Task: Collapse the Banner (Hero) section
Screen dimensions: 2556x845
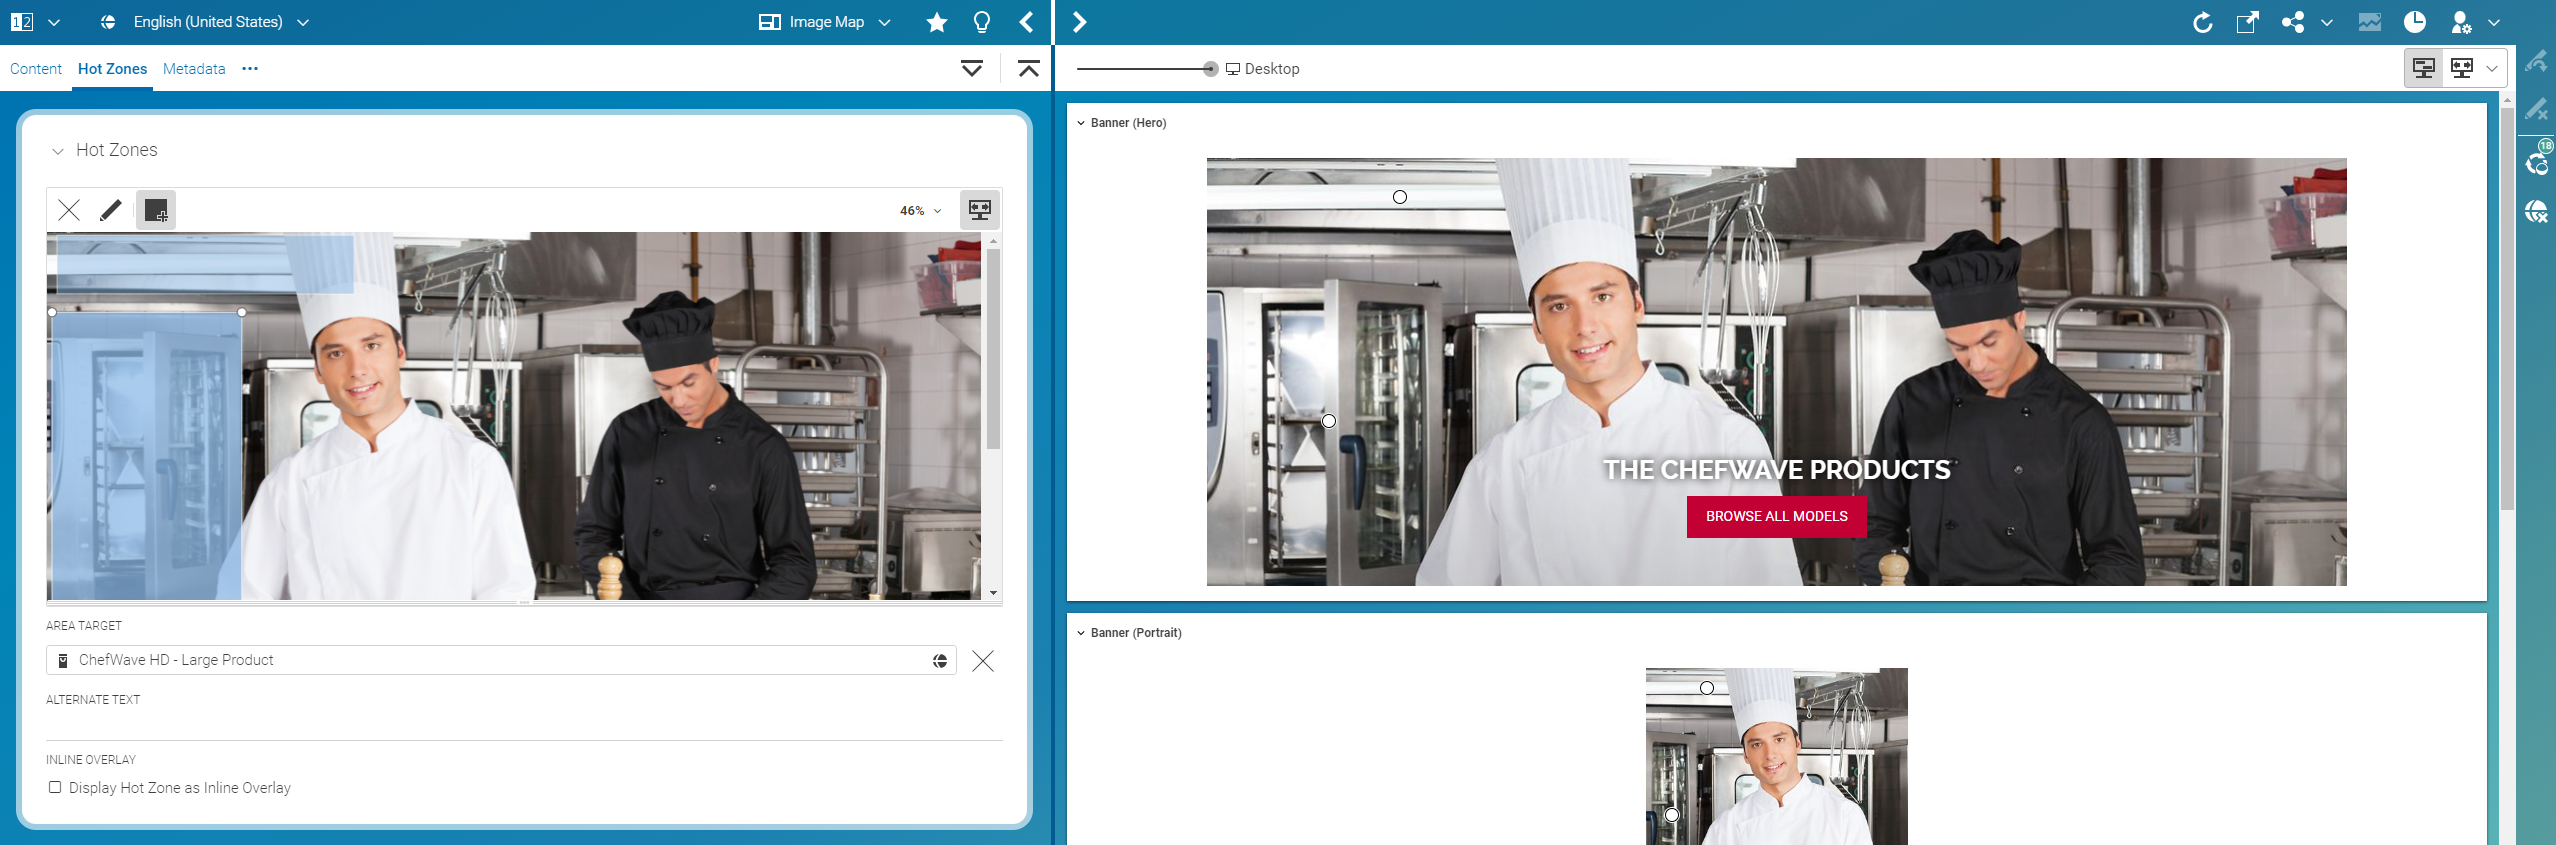Action: (1081, 123)
